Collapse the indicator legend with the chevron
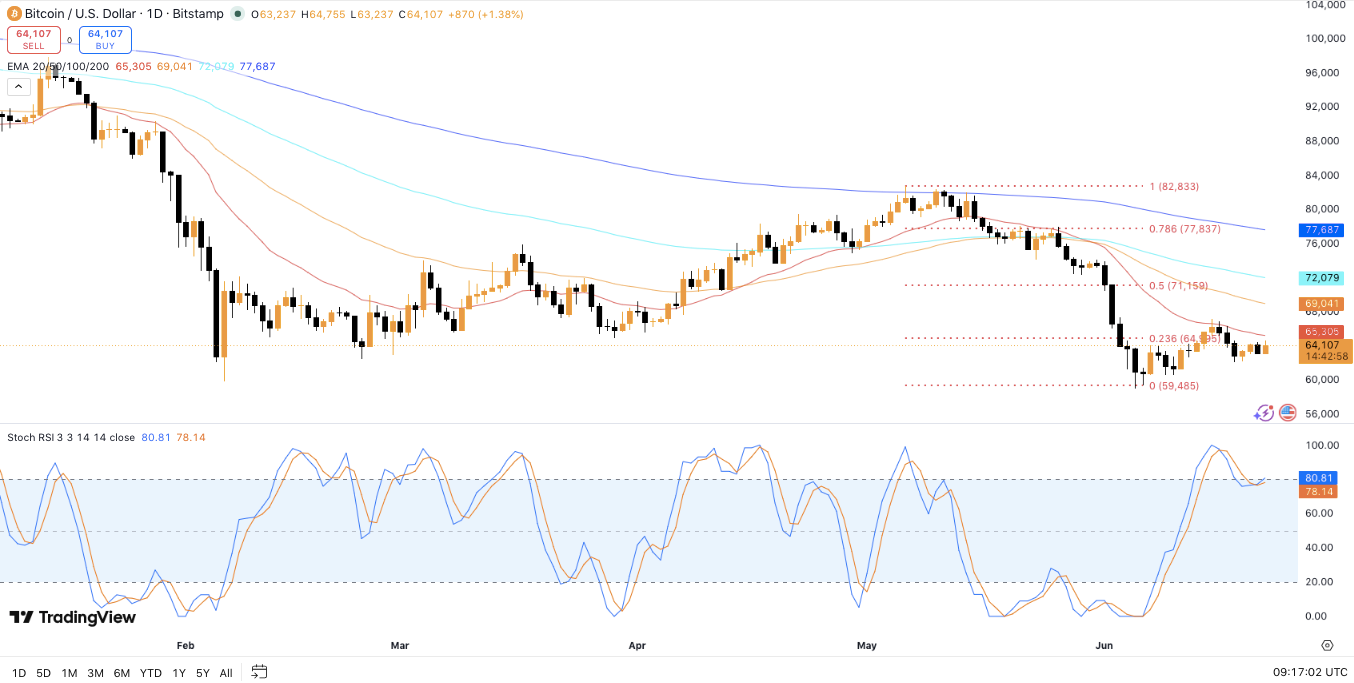The image size is (1354, 683). pos(19,87)
